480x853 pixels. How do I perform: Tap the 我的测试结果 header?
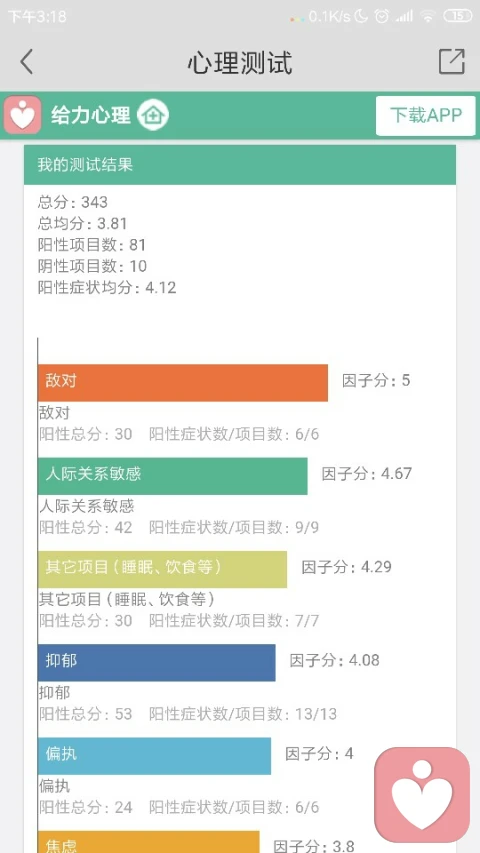coord(239,165)
